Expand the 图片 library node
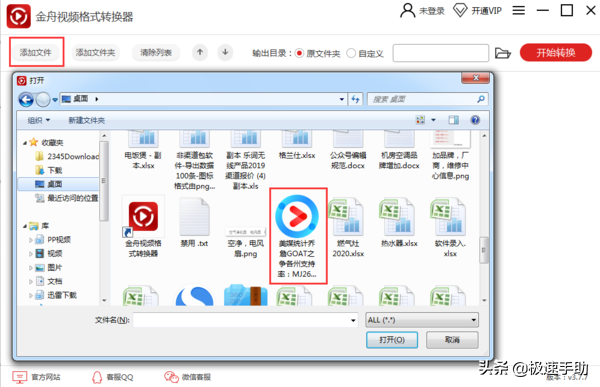 point(31,268)
